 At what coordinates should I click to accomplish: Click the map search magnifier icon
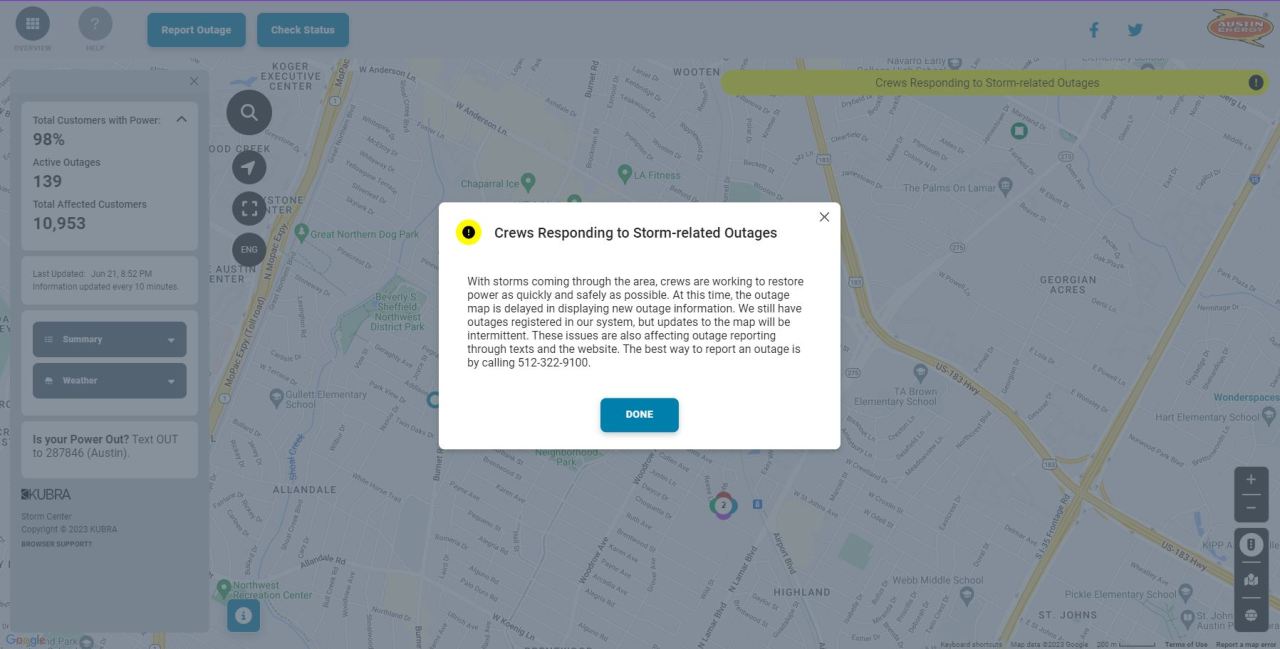click(249, 112)
